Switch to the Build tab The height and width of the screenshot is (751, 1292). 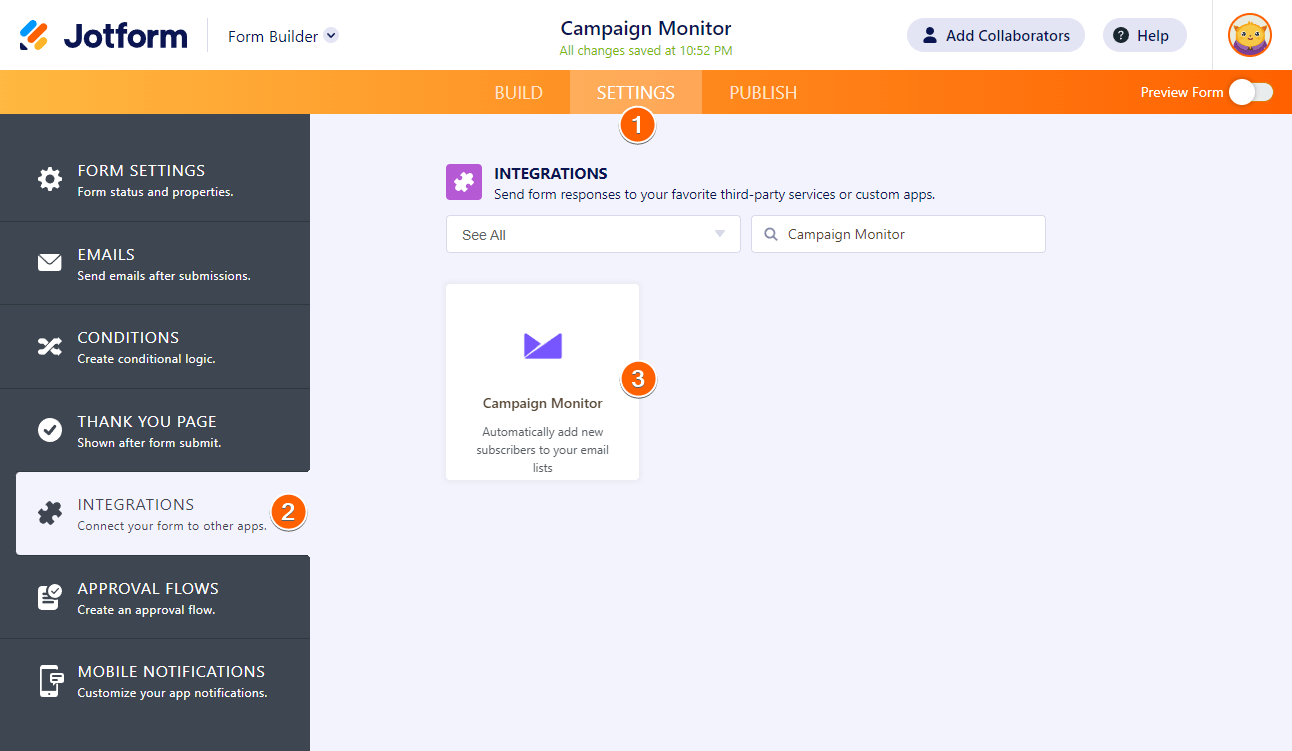click(519, 93)
